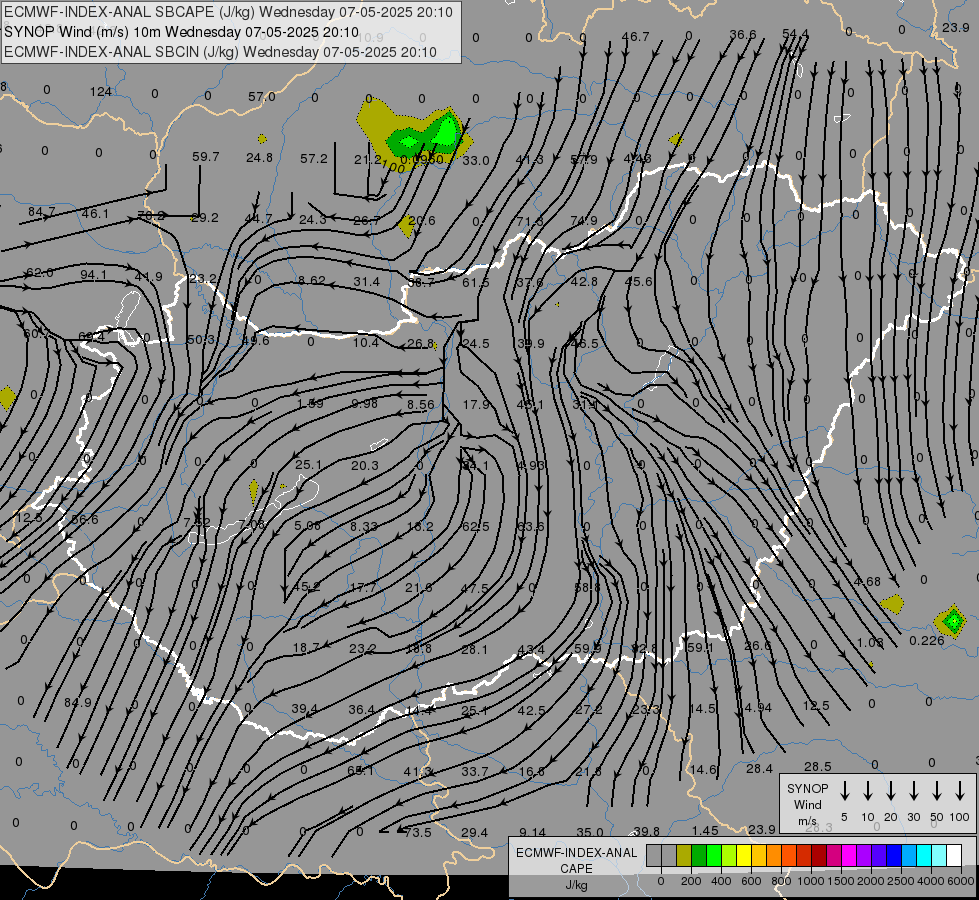Pick the white CAPE legend swatch
The height and width of the screenshot is (900, 979).
954,856
